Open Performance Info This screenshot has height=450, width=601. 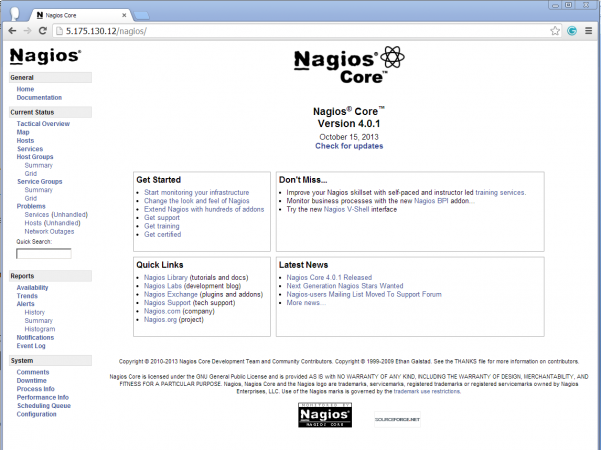coord(43,397)
